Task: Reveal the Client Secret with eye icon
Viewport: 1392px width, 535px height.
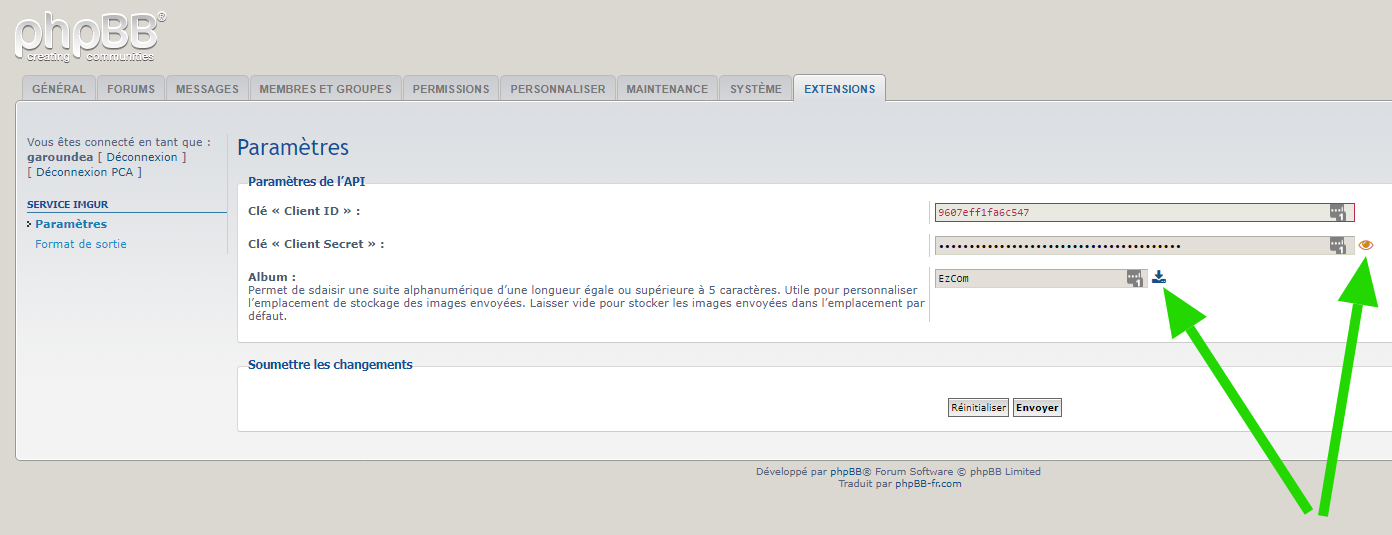Action: (1366, 245)
